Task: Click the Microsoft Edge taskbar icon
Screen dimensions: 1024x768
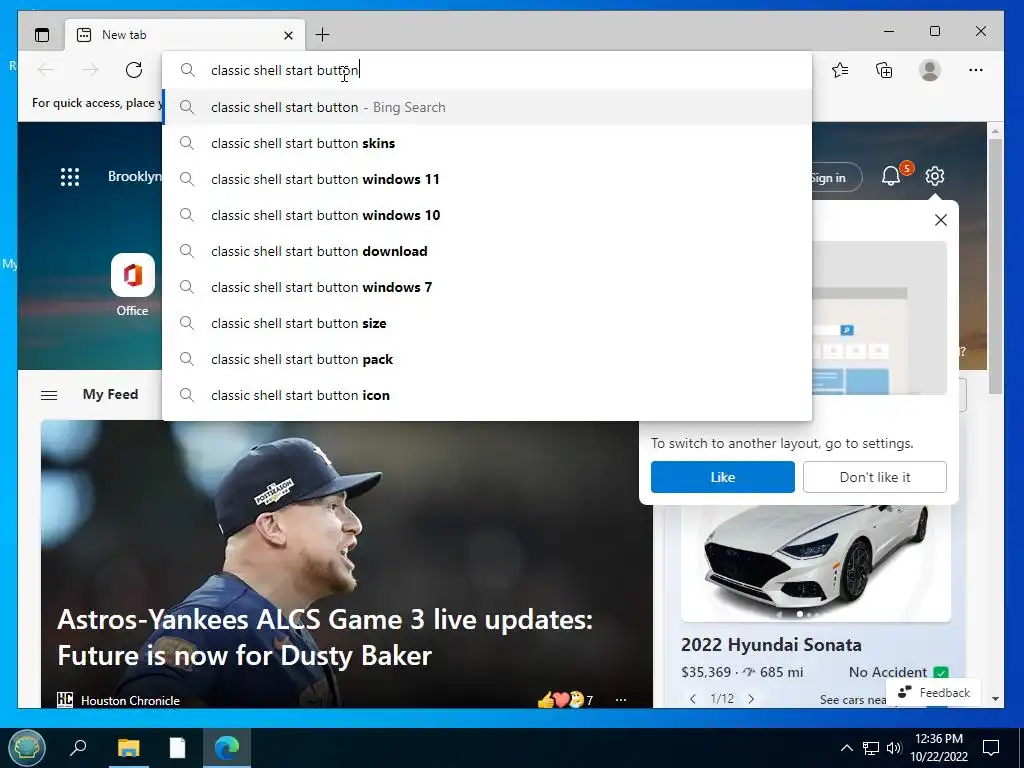Action: 227,747
